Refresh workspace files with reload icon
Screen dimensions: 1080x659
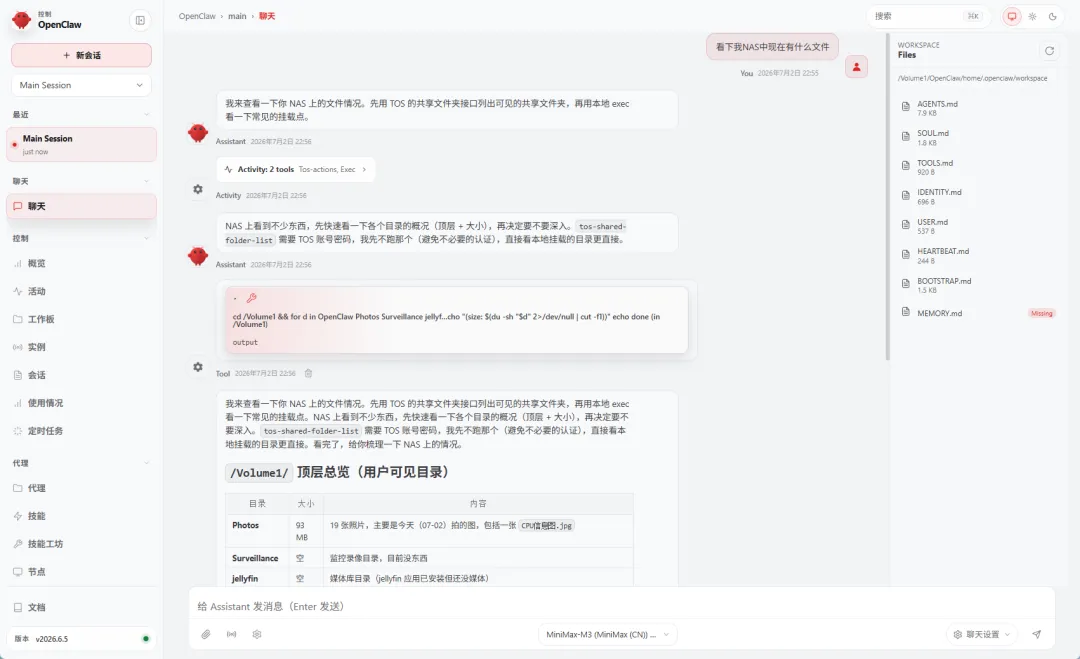[x=1049, y=50]
